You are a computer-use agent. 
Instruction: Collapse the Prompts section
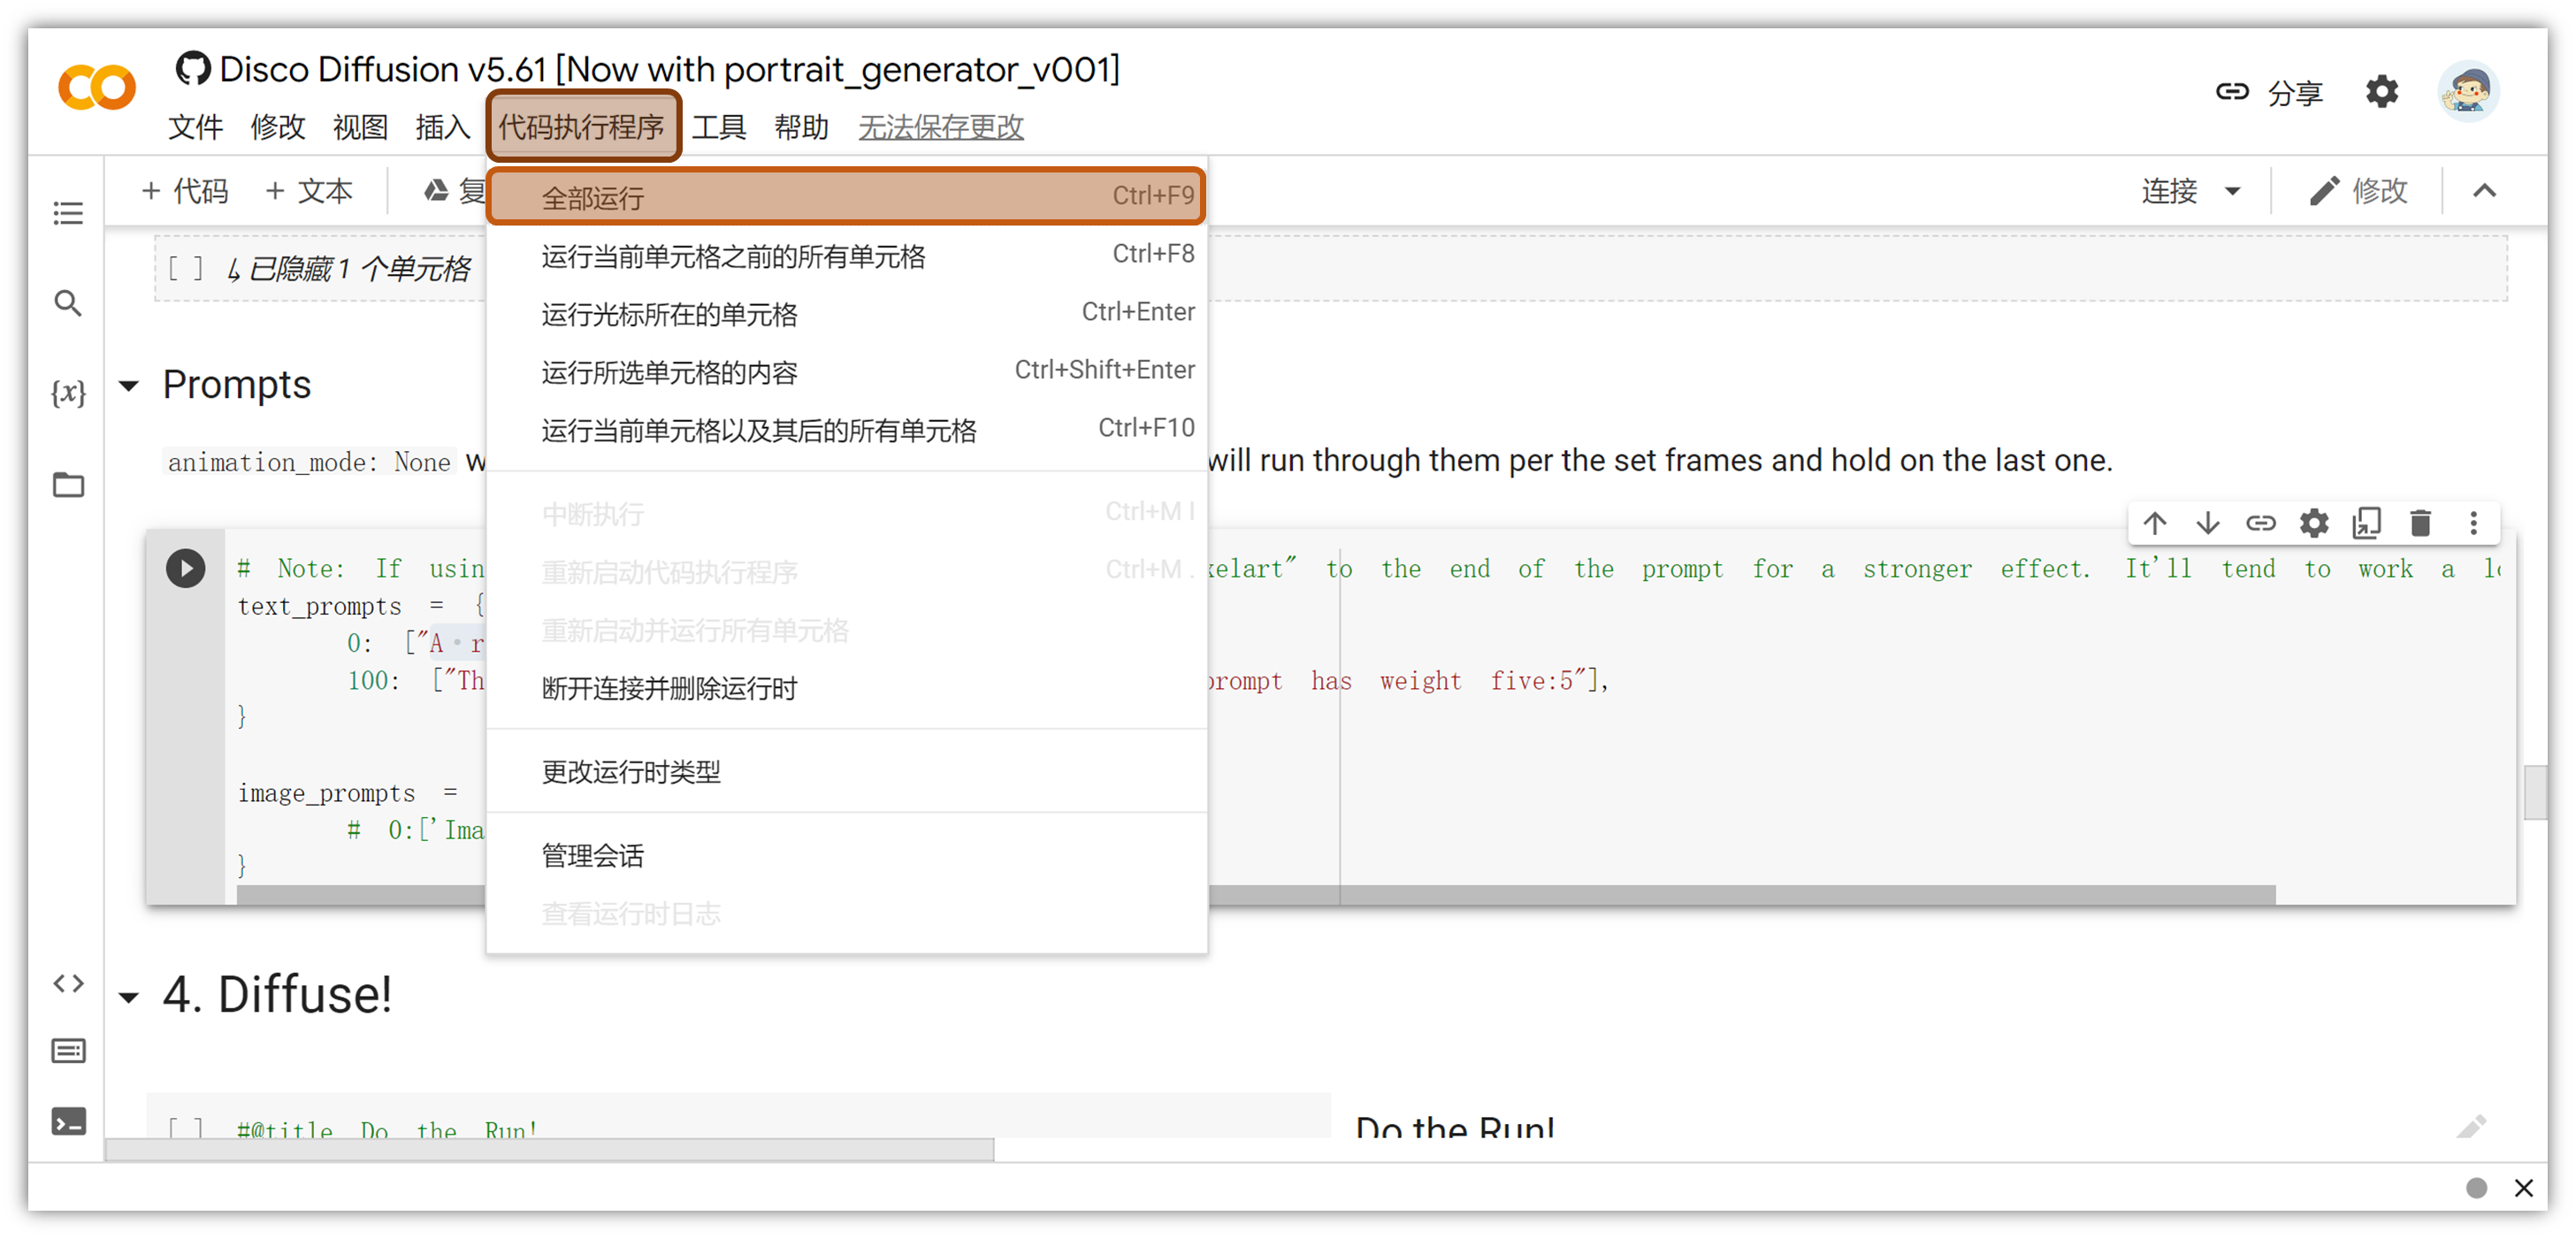pos(128,386)
